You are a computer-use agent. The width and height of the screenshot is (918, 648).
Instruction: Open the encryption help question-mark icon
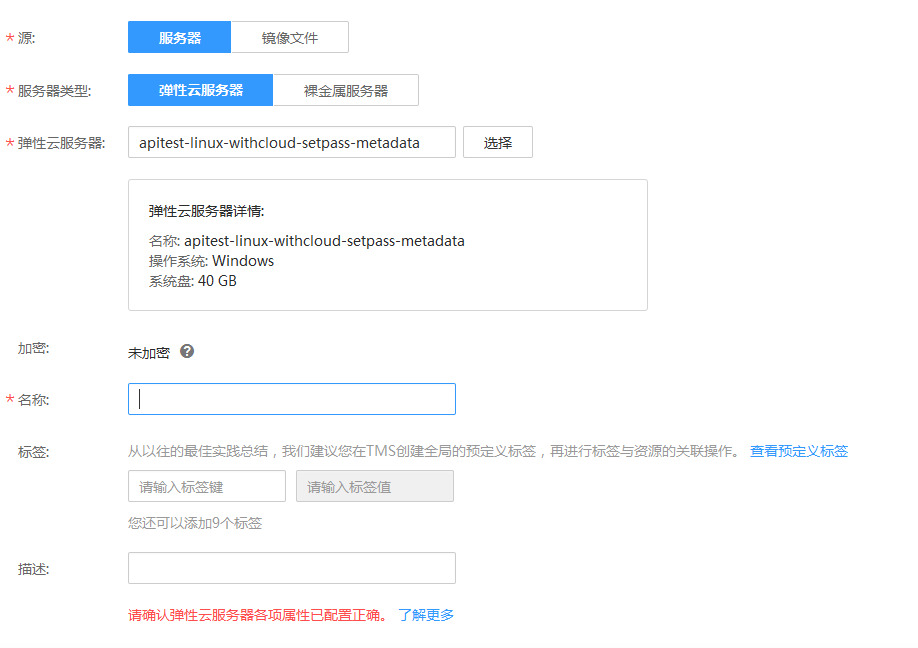pos(187,351)
